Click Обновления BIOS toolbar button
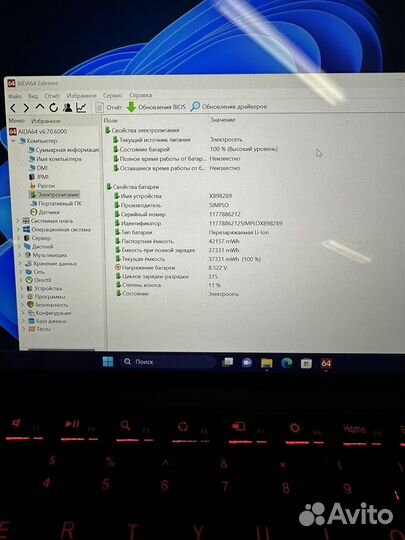This screenshot has width=405, height=540. pos(156,107)
